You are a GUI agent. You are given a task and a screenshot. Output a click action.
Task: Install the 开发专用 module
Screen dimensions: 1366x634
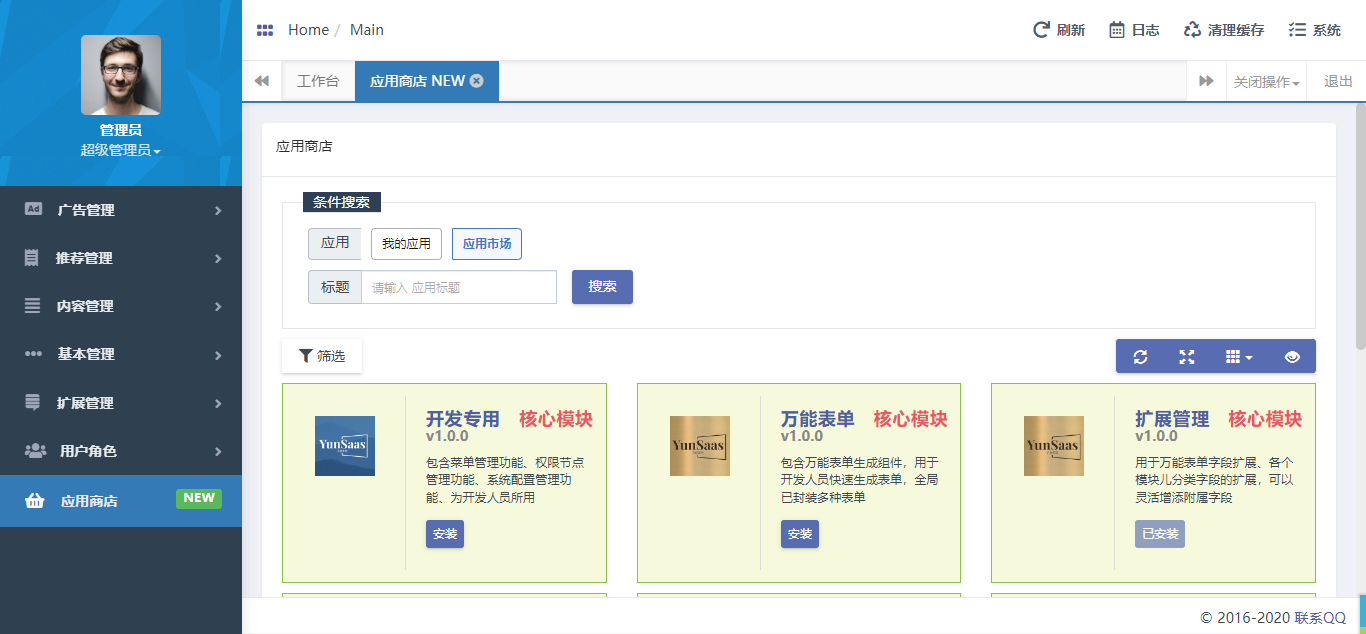[444, 534]
